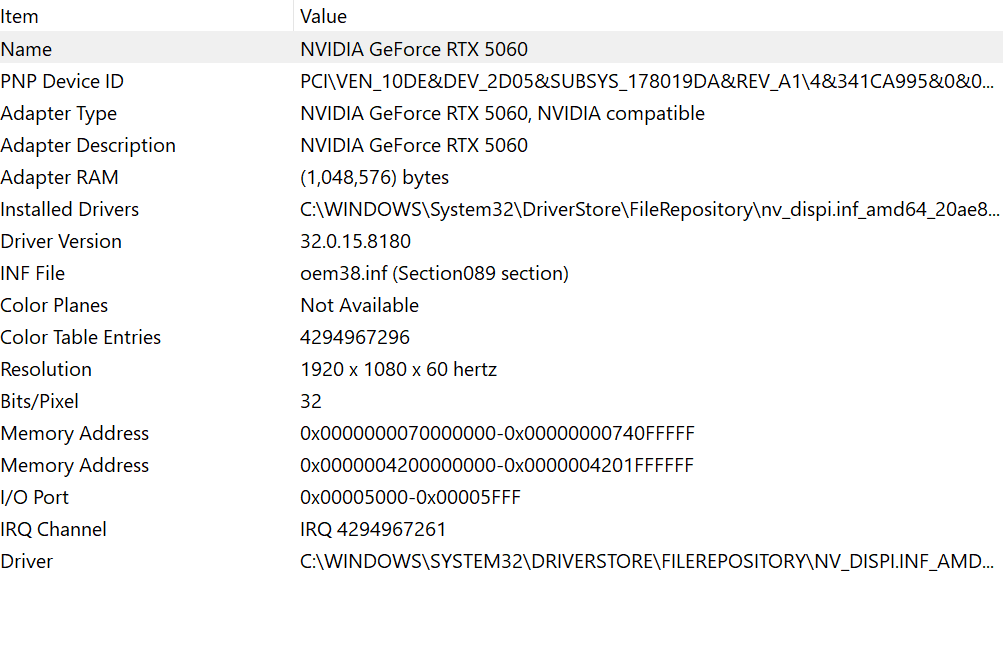Click the Item column header
The height and width of the screenshot is (666, 1003).
coord(20,16)
